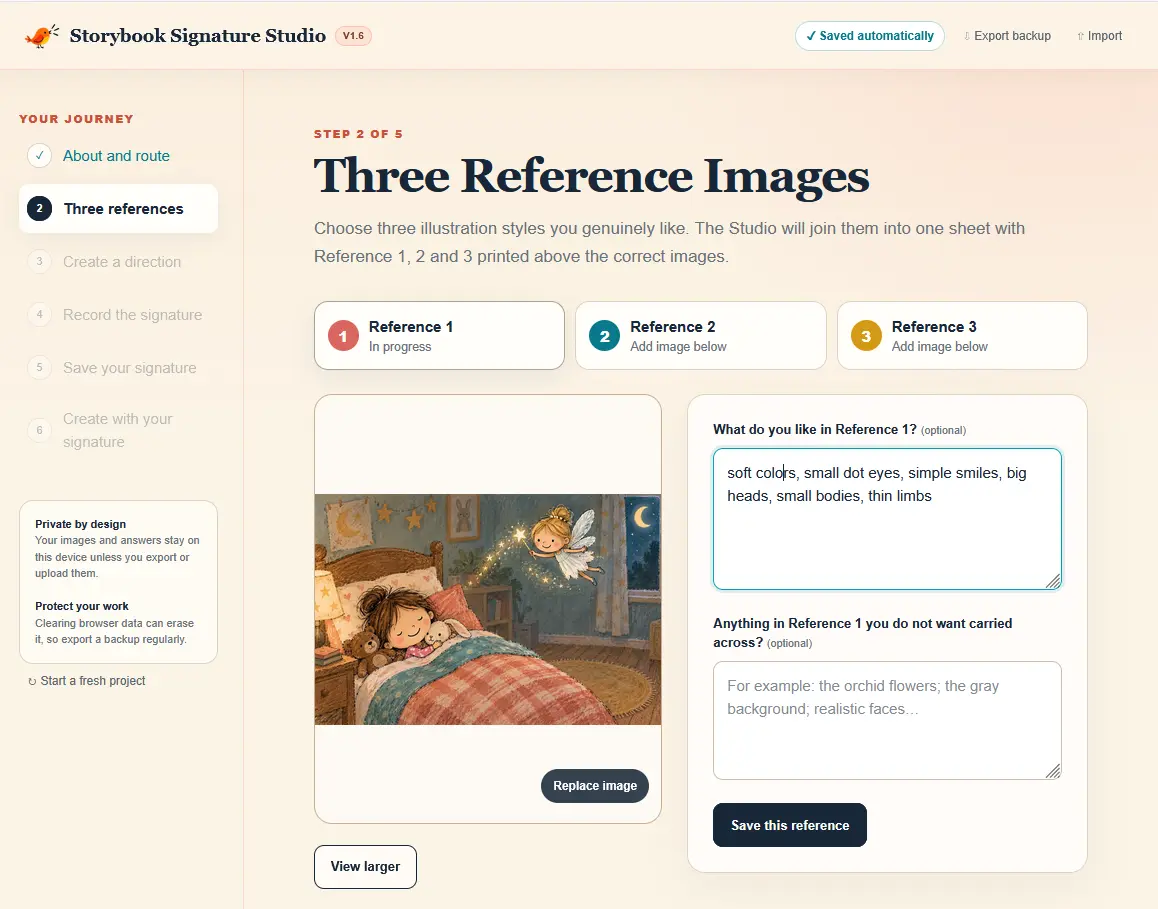Screen dimensions: 1158x909
Task: Click the 'YOUR JOURNEY' sidebar heading
Action: point(76,119)
